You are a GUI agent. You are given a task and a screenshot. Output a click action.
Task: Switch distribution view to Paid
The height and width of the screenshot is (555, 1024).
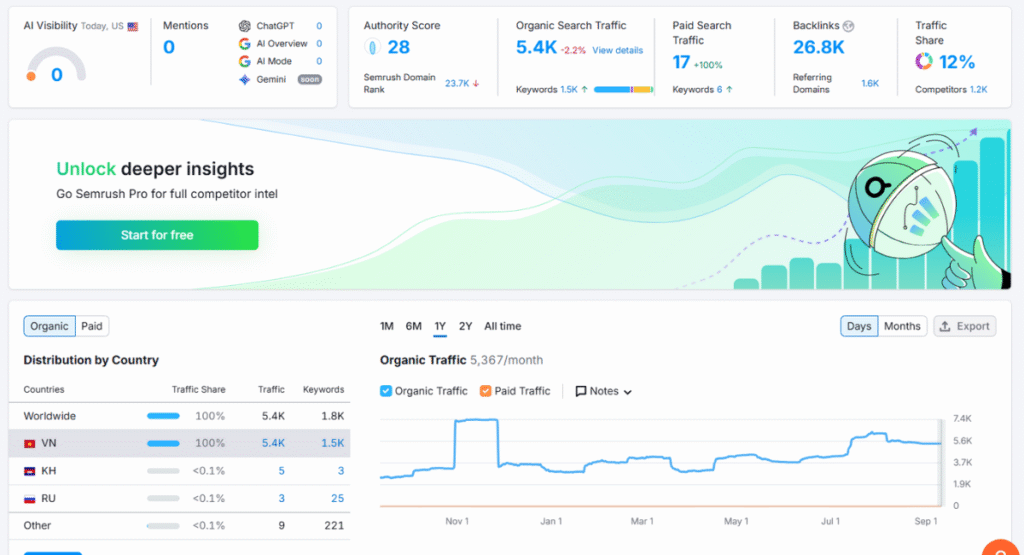click(92, 326)
